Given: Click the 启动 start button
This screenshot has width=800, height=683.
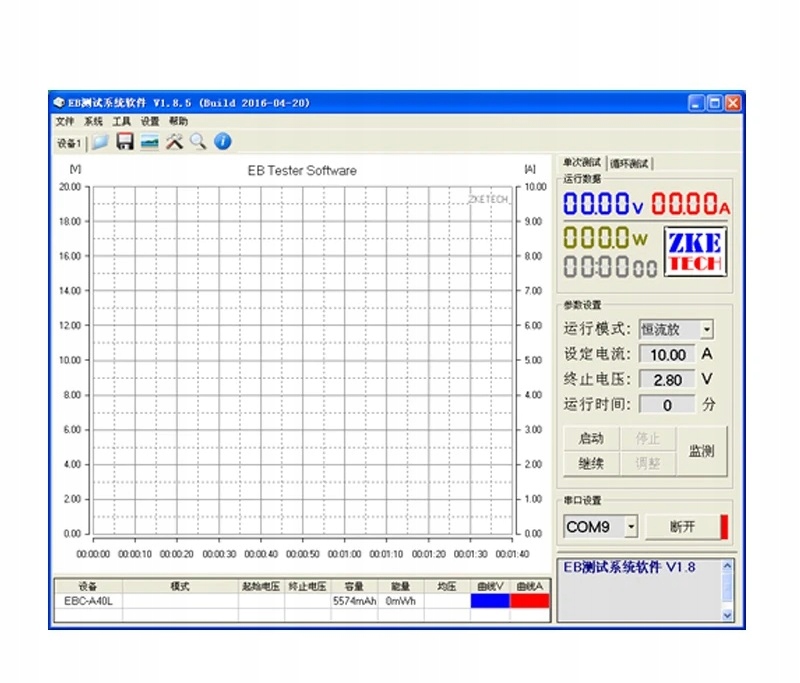Looking at the screenshot, I should coord(591,438).
